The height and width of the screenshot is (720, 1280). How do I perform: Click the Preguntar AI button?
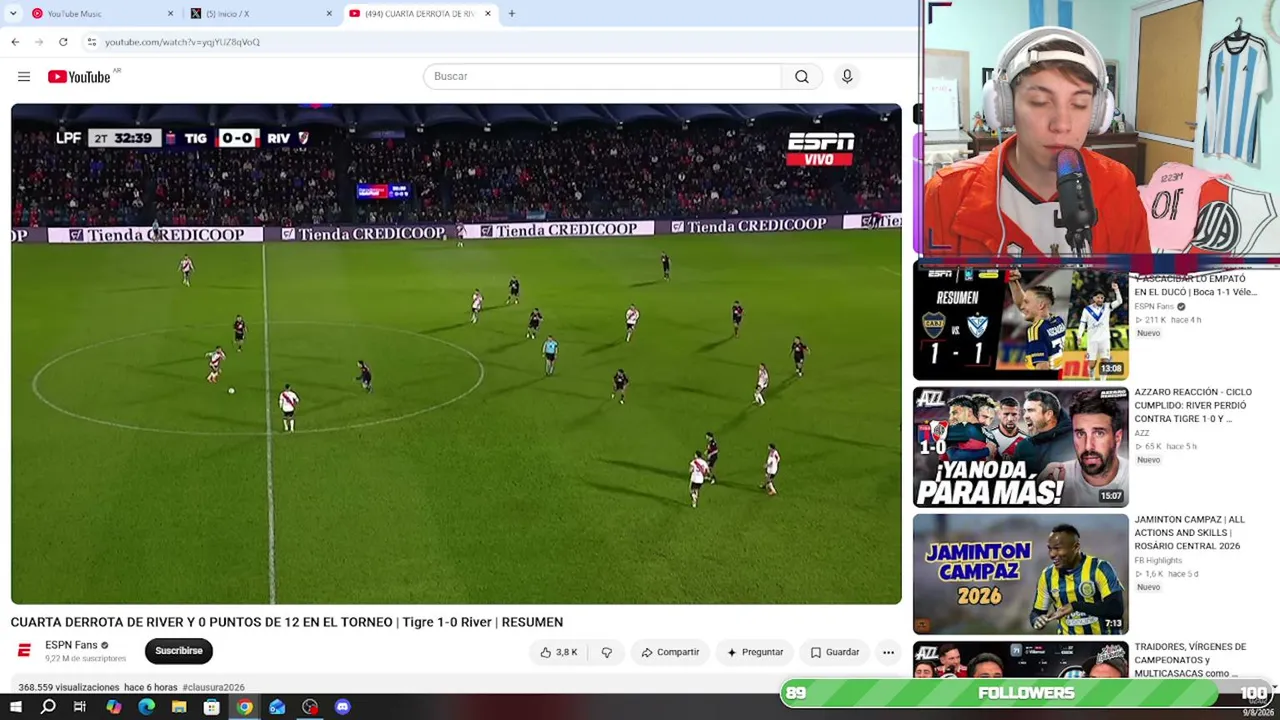755,652
